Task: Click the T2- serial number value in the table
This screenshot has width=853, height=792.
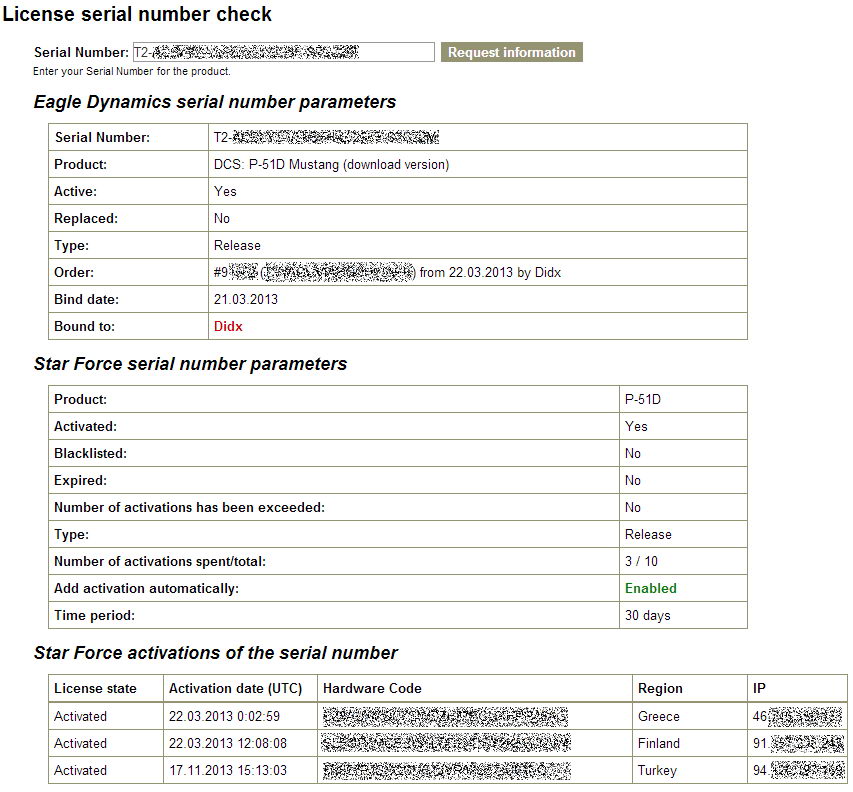Action: click(x=326, y=138)
